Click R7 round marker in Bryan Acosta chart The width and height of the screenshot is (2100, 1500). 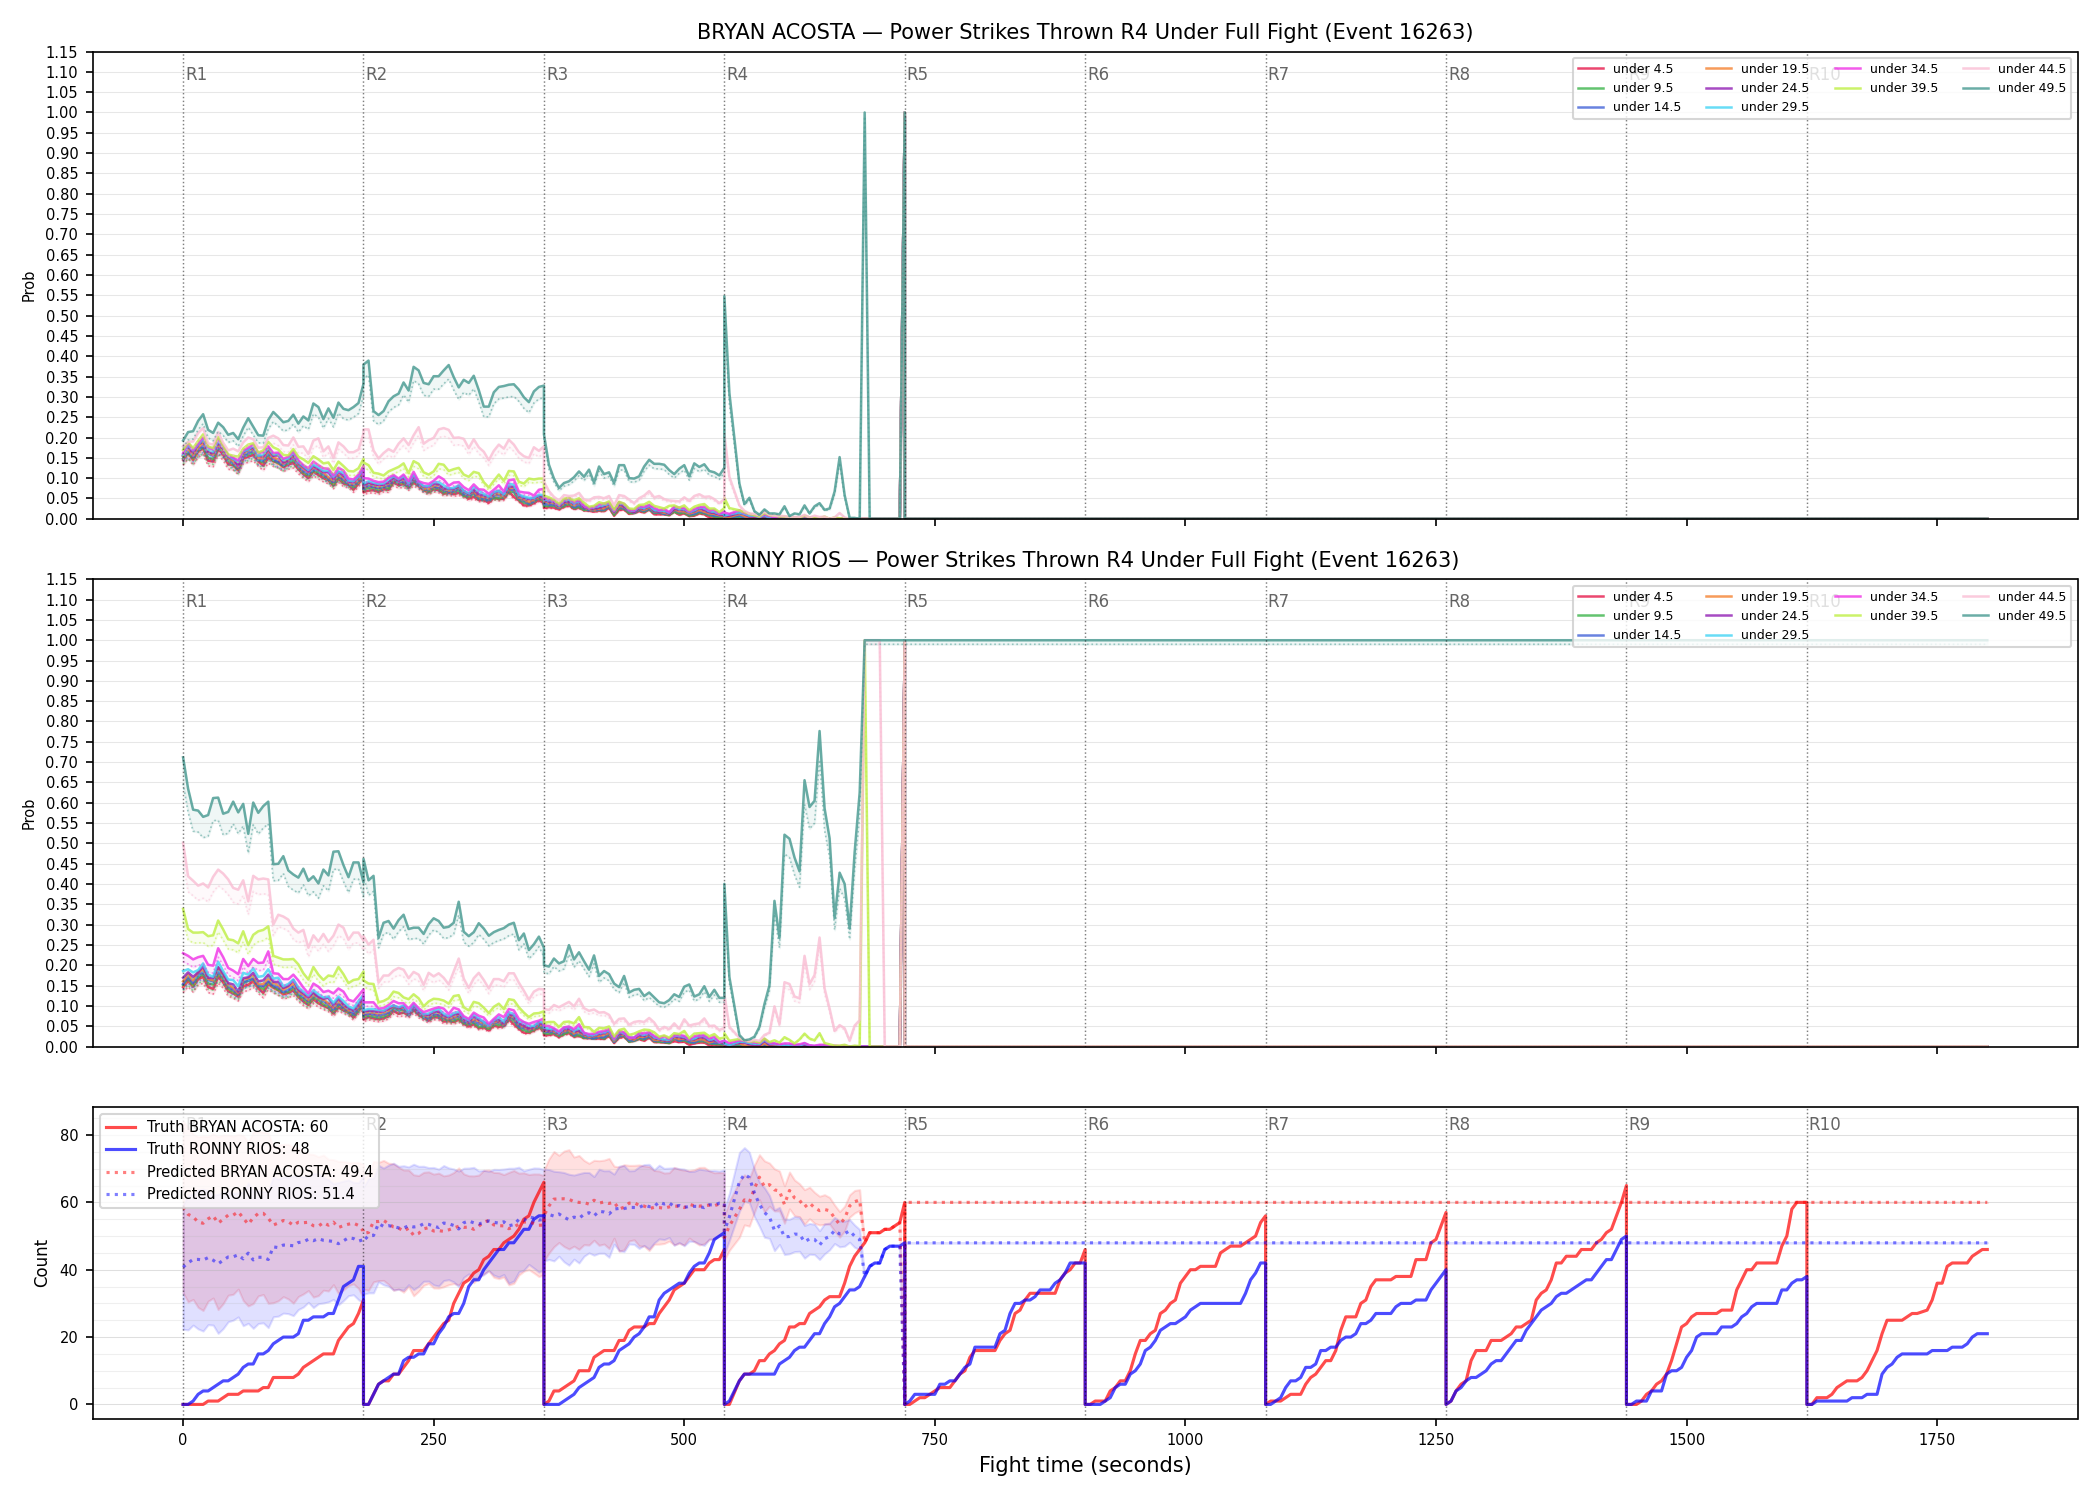tap(1278, 74)
